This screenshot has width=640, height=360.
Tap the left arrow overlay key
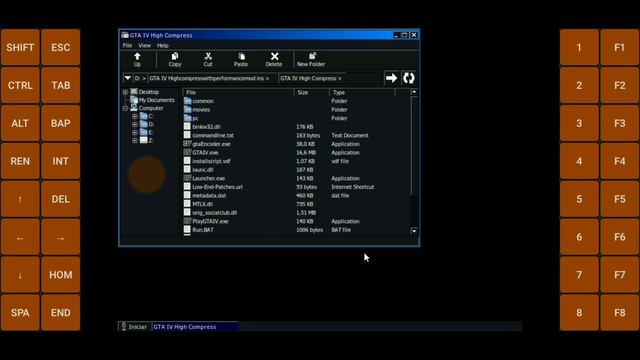coord(20,237)
